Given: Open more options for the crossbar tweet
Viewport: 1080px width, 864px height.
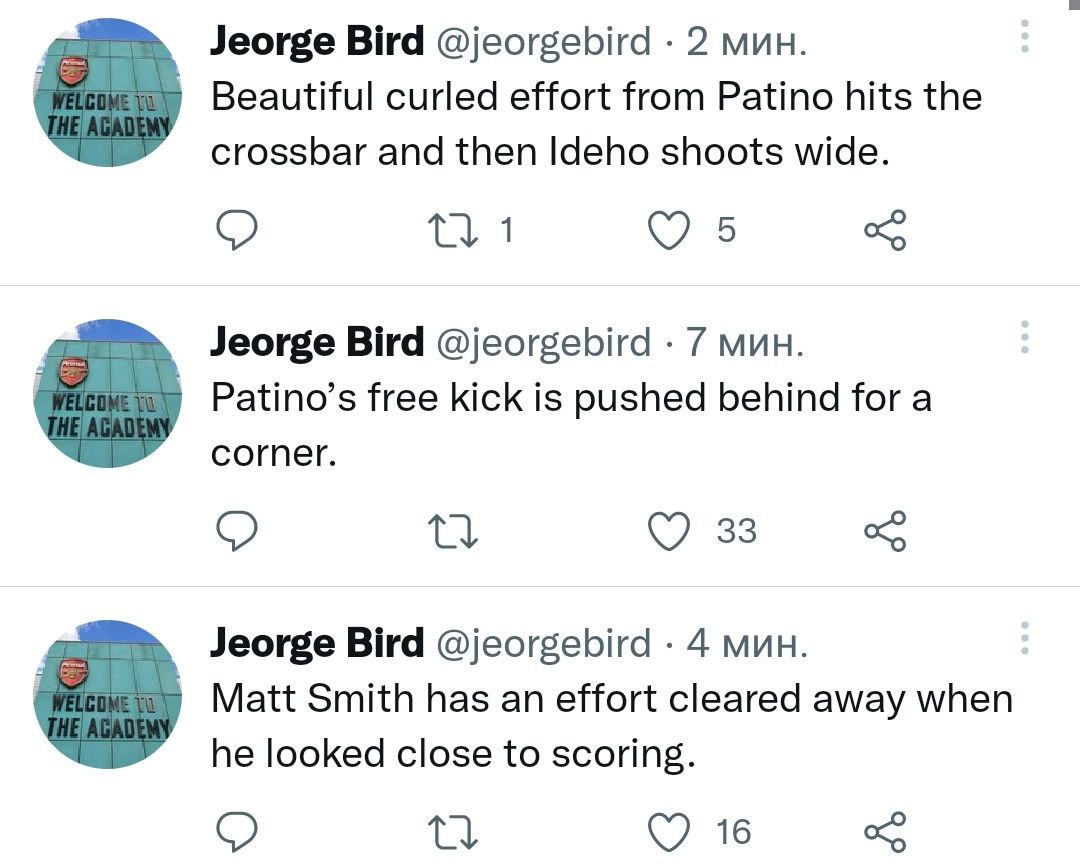Looking at the screenshot, I should pos(1023,36).
